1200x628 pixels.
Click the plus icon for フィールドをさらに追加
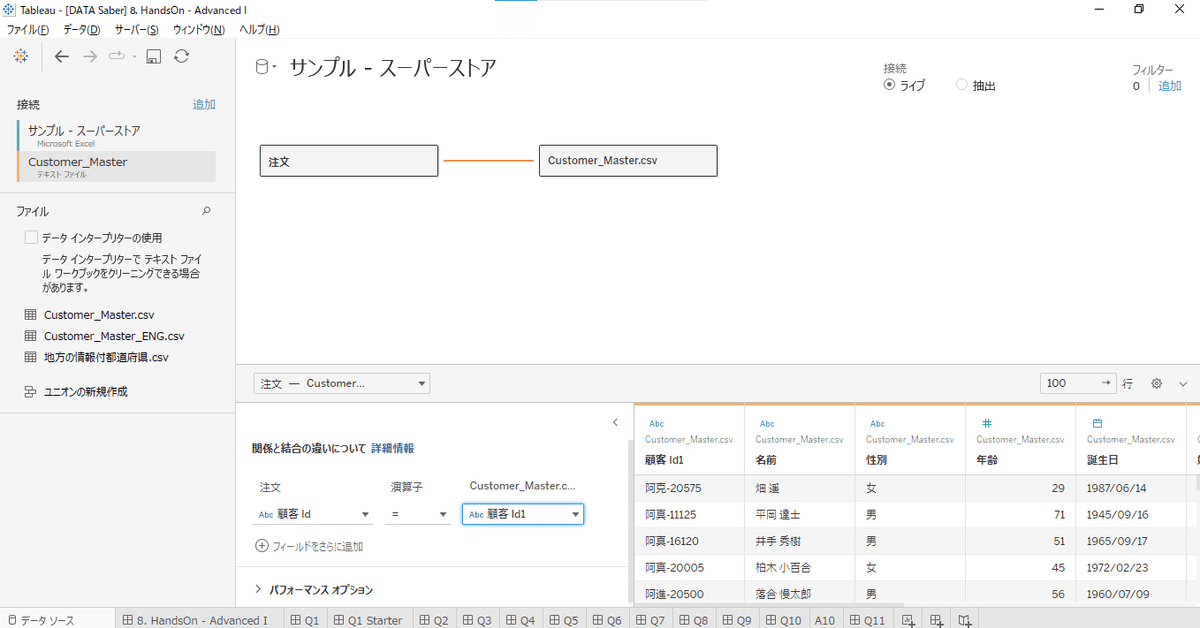[x=262, y=546]
